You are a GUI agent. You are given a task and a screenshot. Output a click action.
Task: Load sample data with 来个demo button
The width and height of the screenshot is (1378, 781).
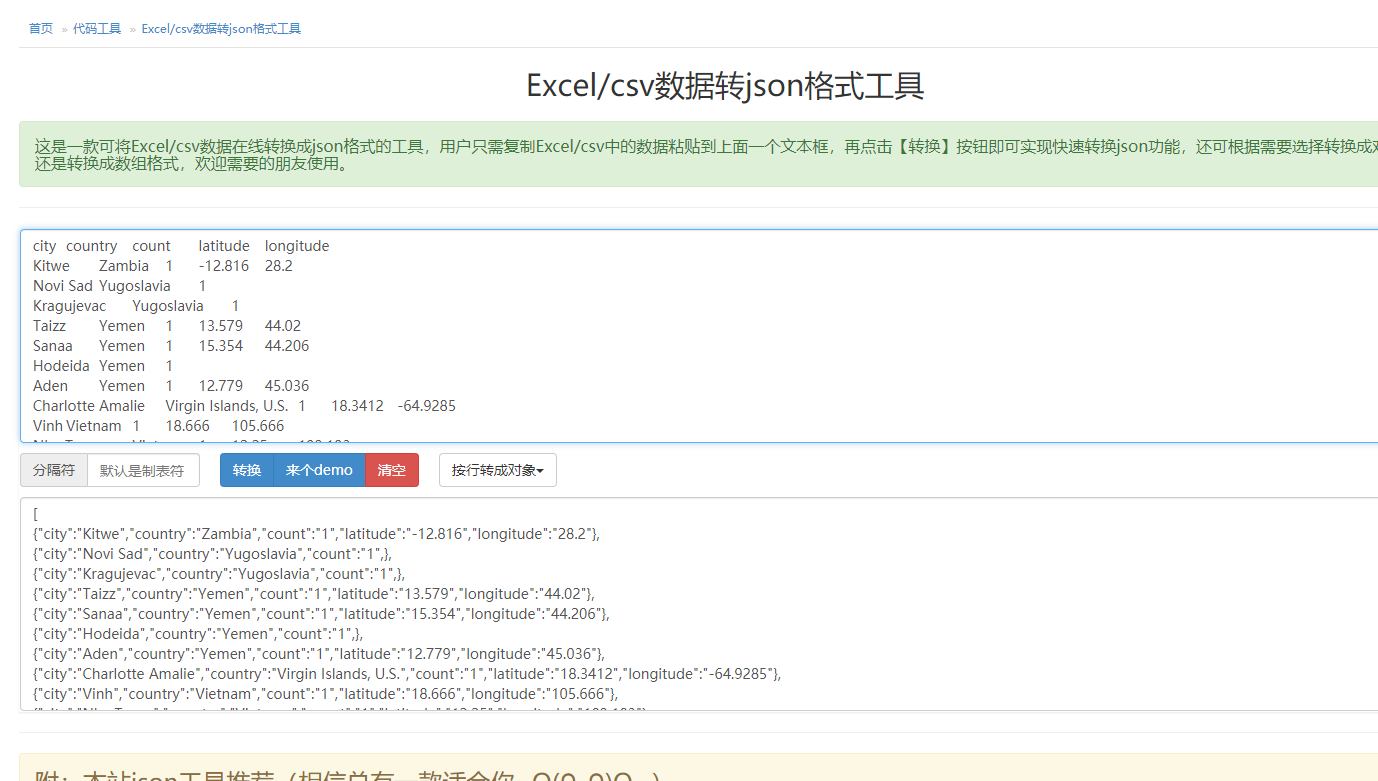(x=319, y=470)
